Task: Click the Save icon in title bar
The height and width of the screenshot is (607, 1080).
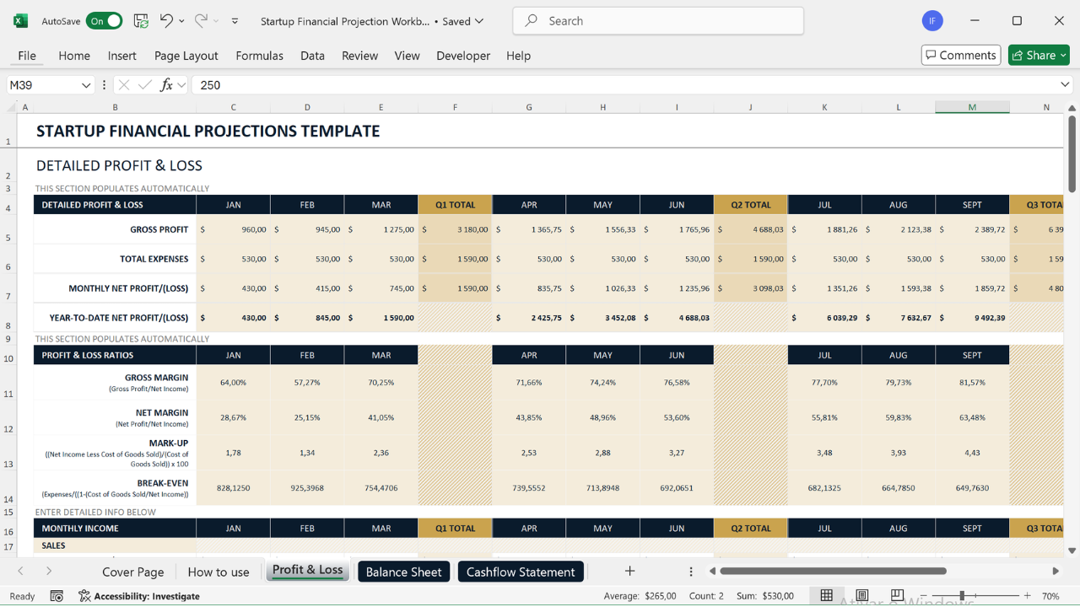Action: [x=141, y=21]
